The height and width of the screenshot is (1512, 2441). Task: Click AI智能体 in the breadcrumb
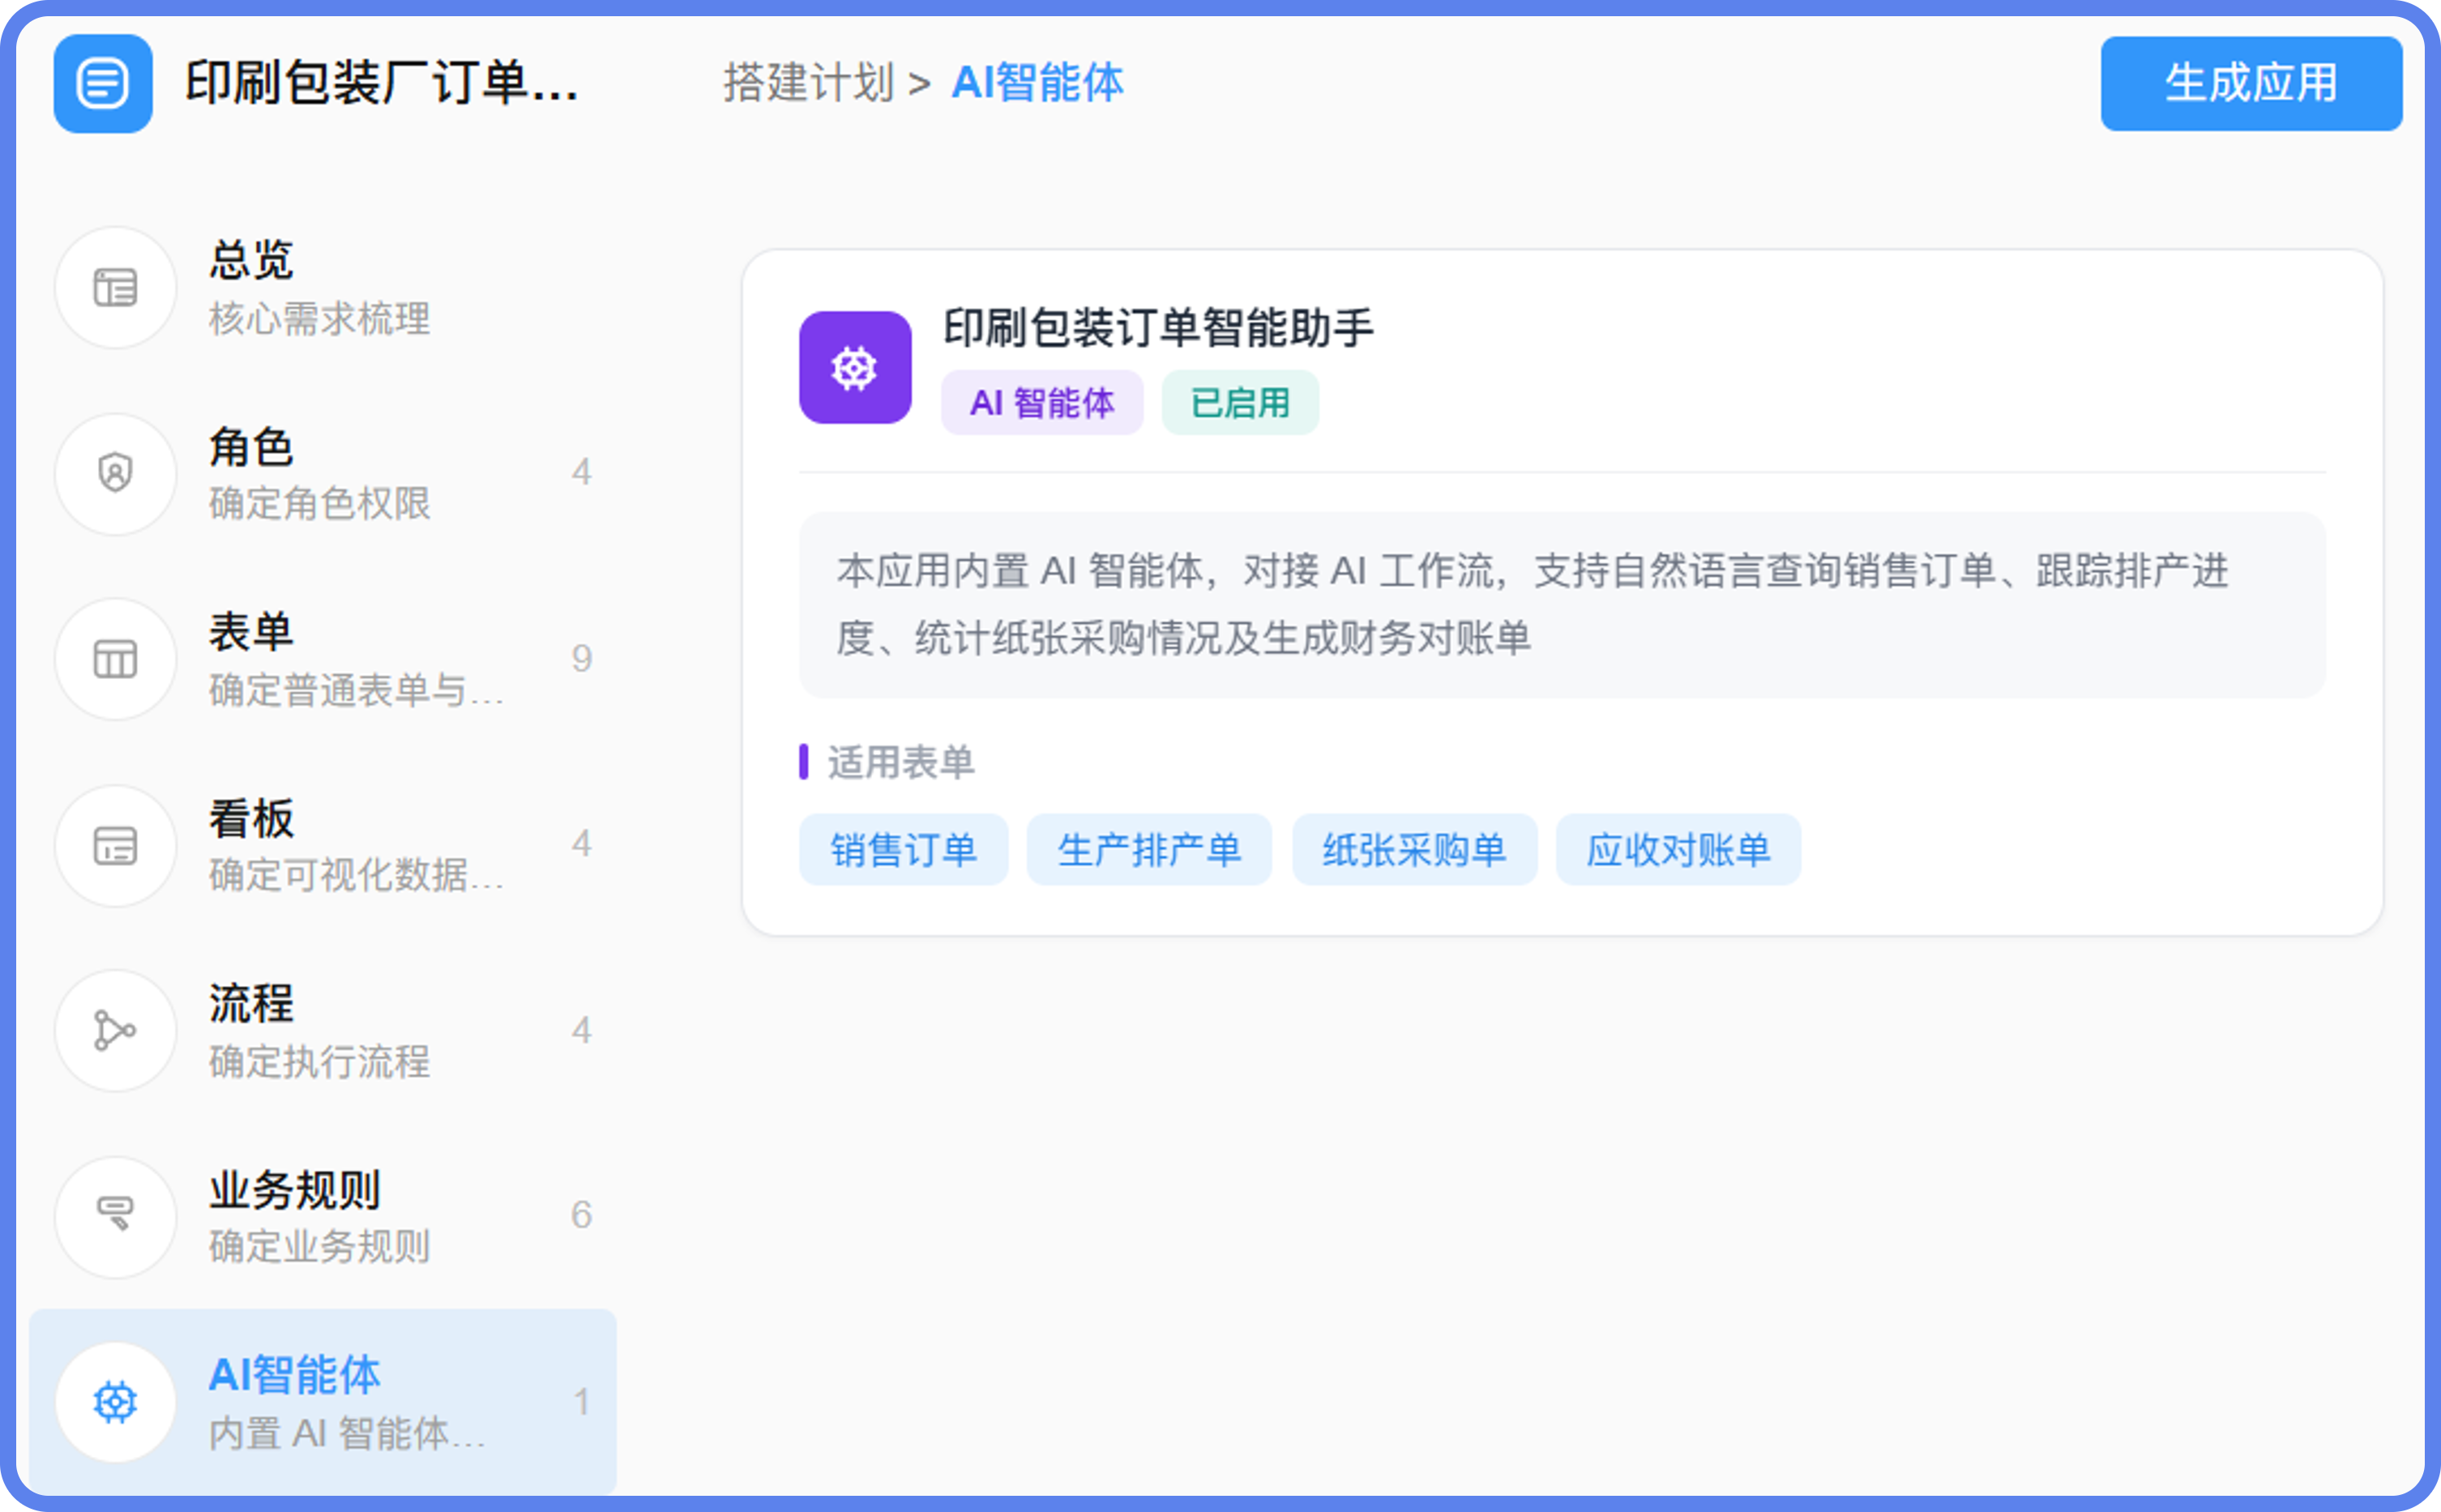point(1037,83)
